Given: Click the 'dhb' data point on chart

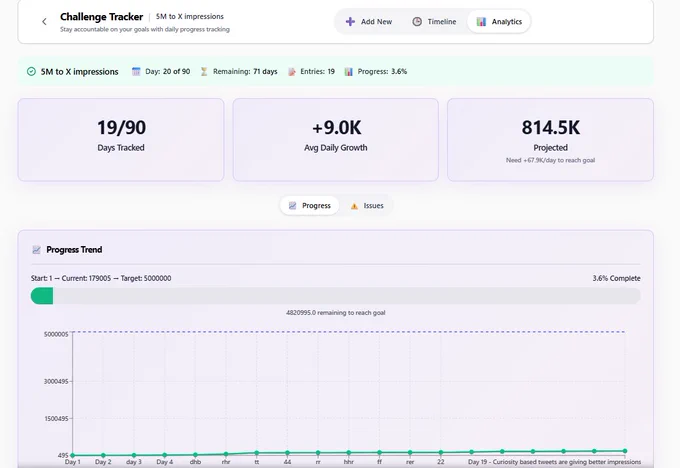Looking at the screenshot, I should [x=195, y=455].
